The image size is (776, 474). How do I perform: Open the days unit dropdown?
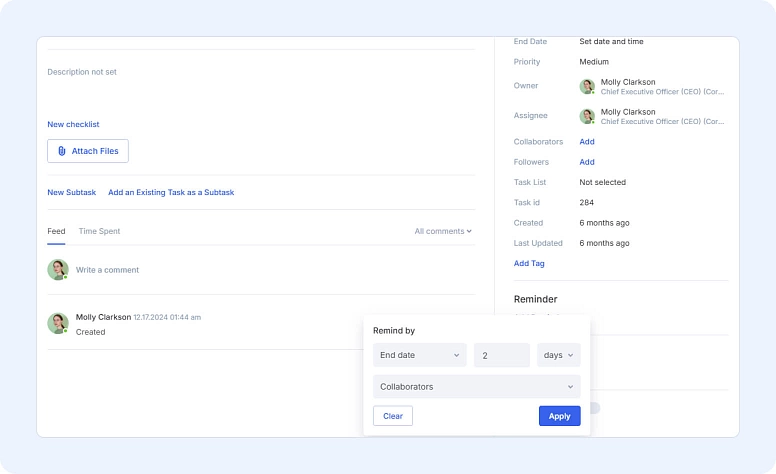(x=558, y=355)
